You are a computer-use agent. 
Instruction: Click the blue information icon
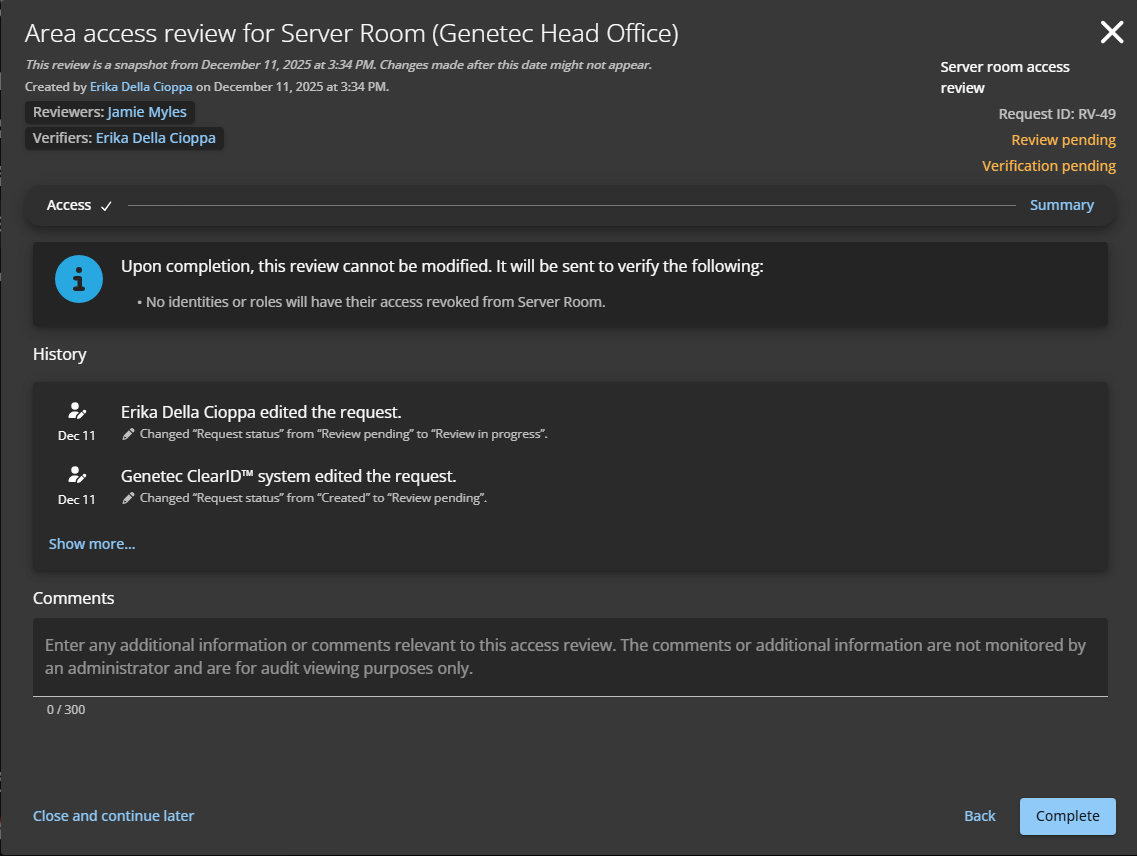[x=78, y=279]
